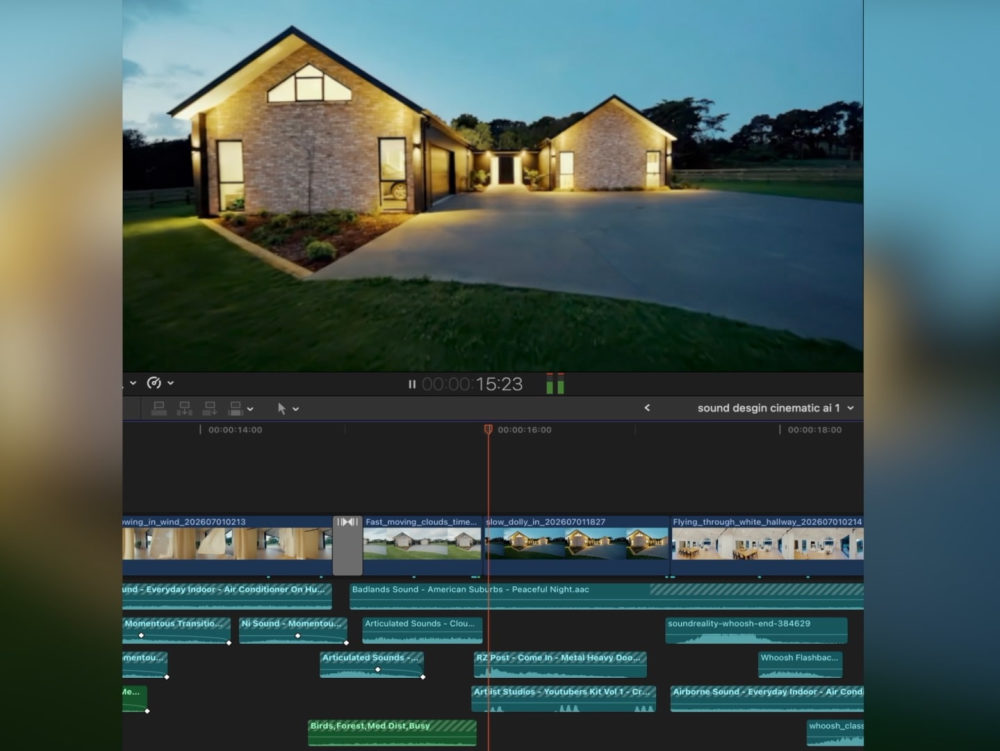Click in the viewer on the house image
Image resolution: width=1000 pixels, height=751 pixels.
[493, 185]
